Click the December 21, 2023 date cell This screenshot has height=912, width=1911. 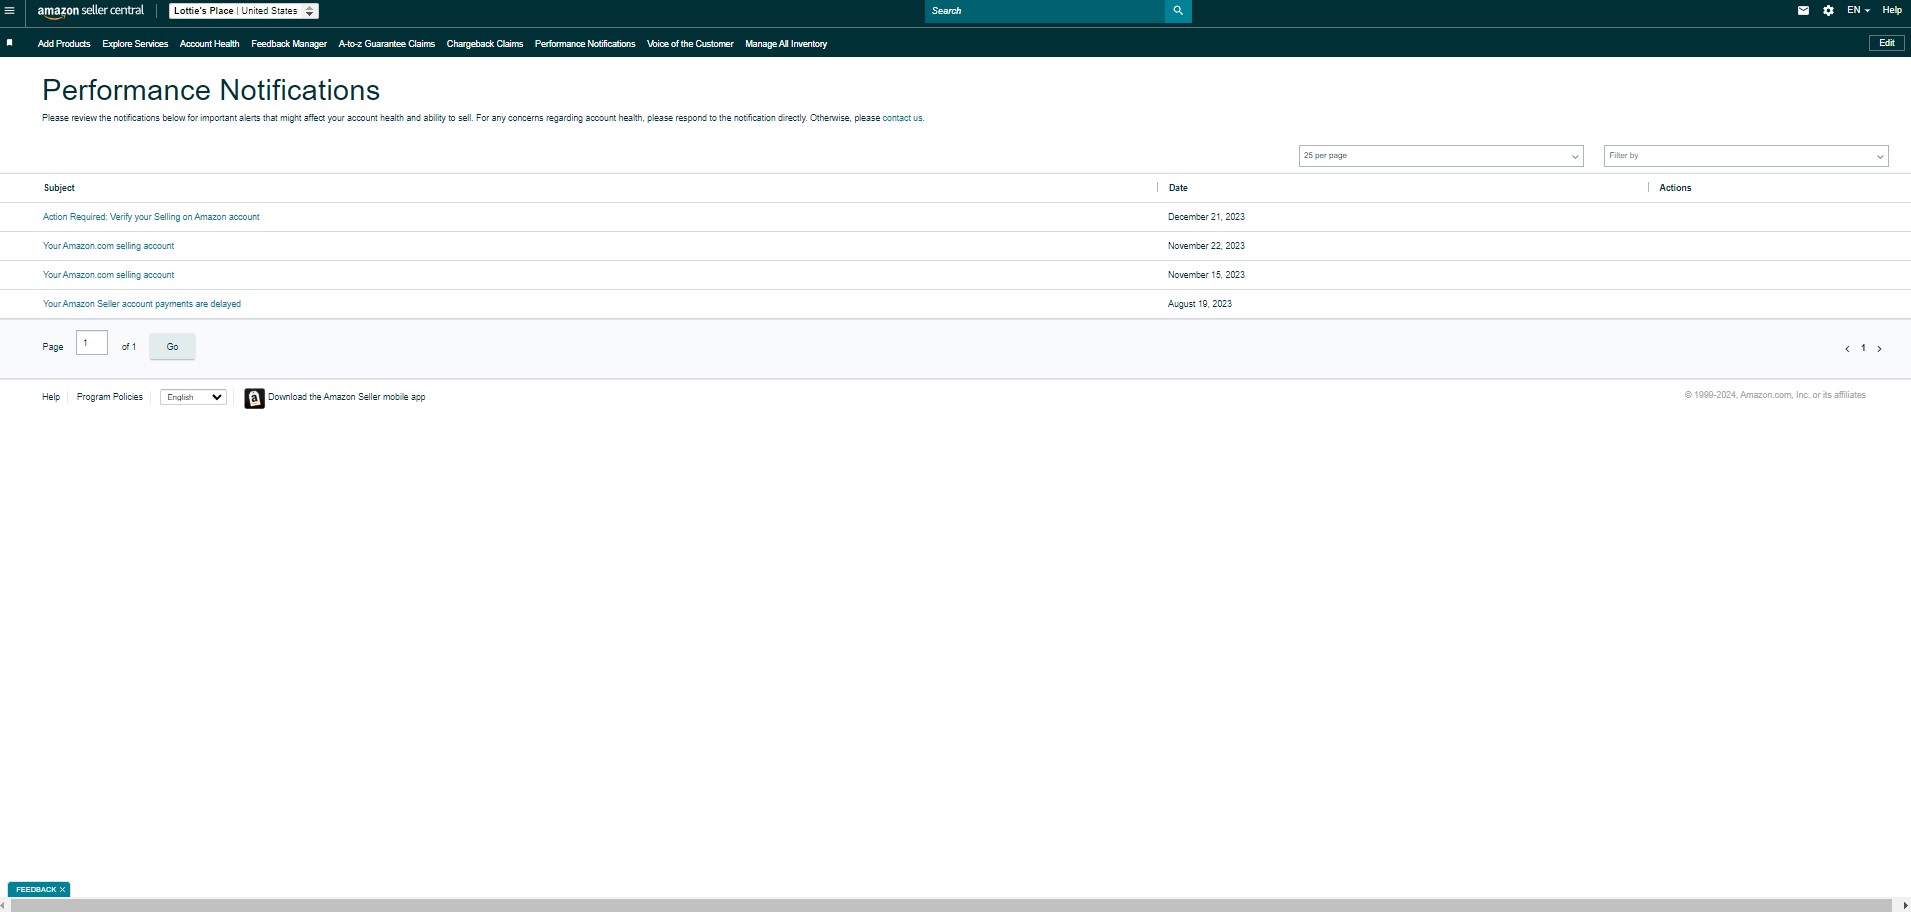[1206, 217]
